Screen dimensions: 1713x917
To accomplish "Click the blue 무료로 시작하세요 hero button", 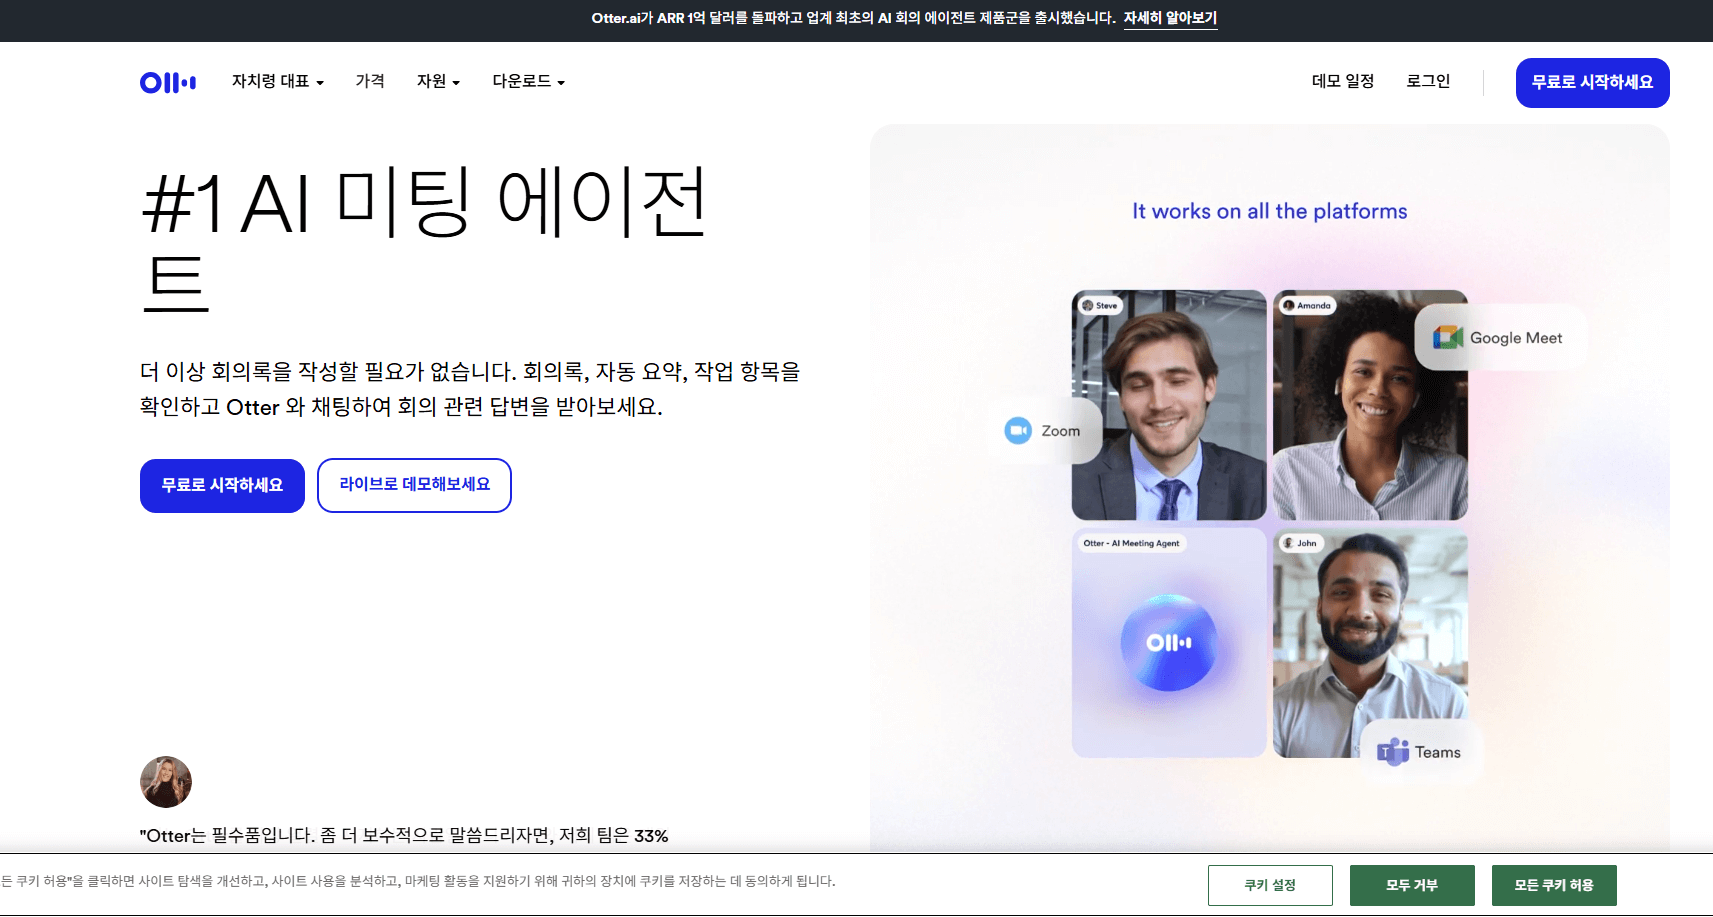I will click(222, 485).
